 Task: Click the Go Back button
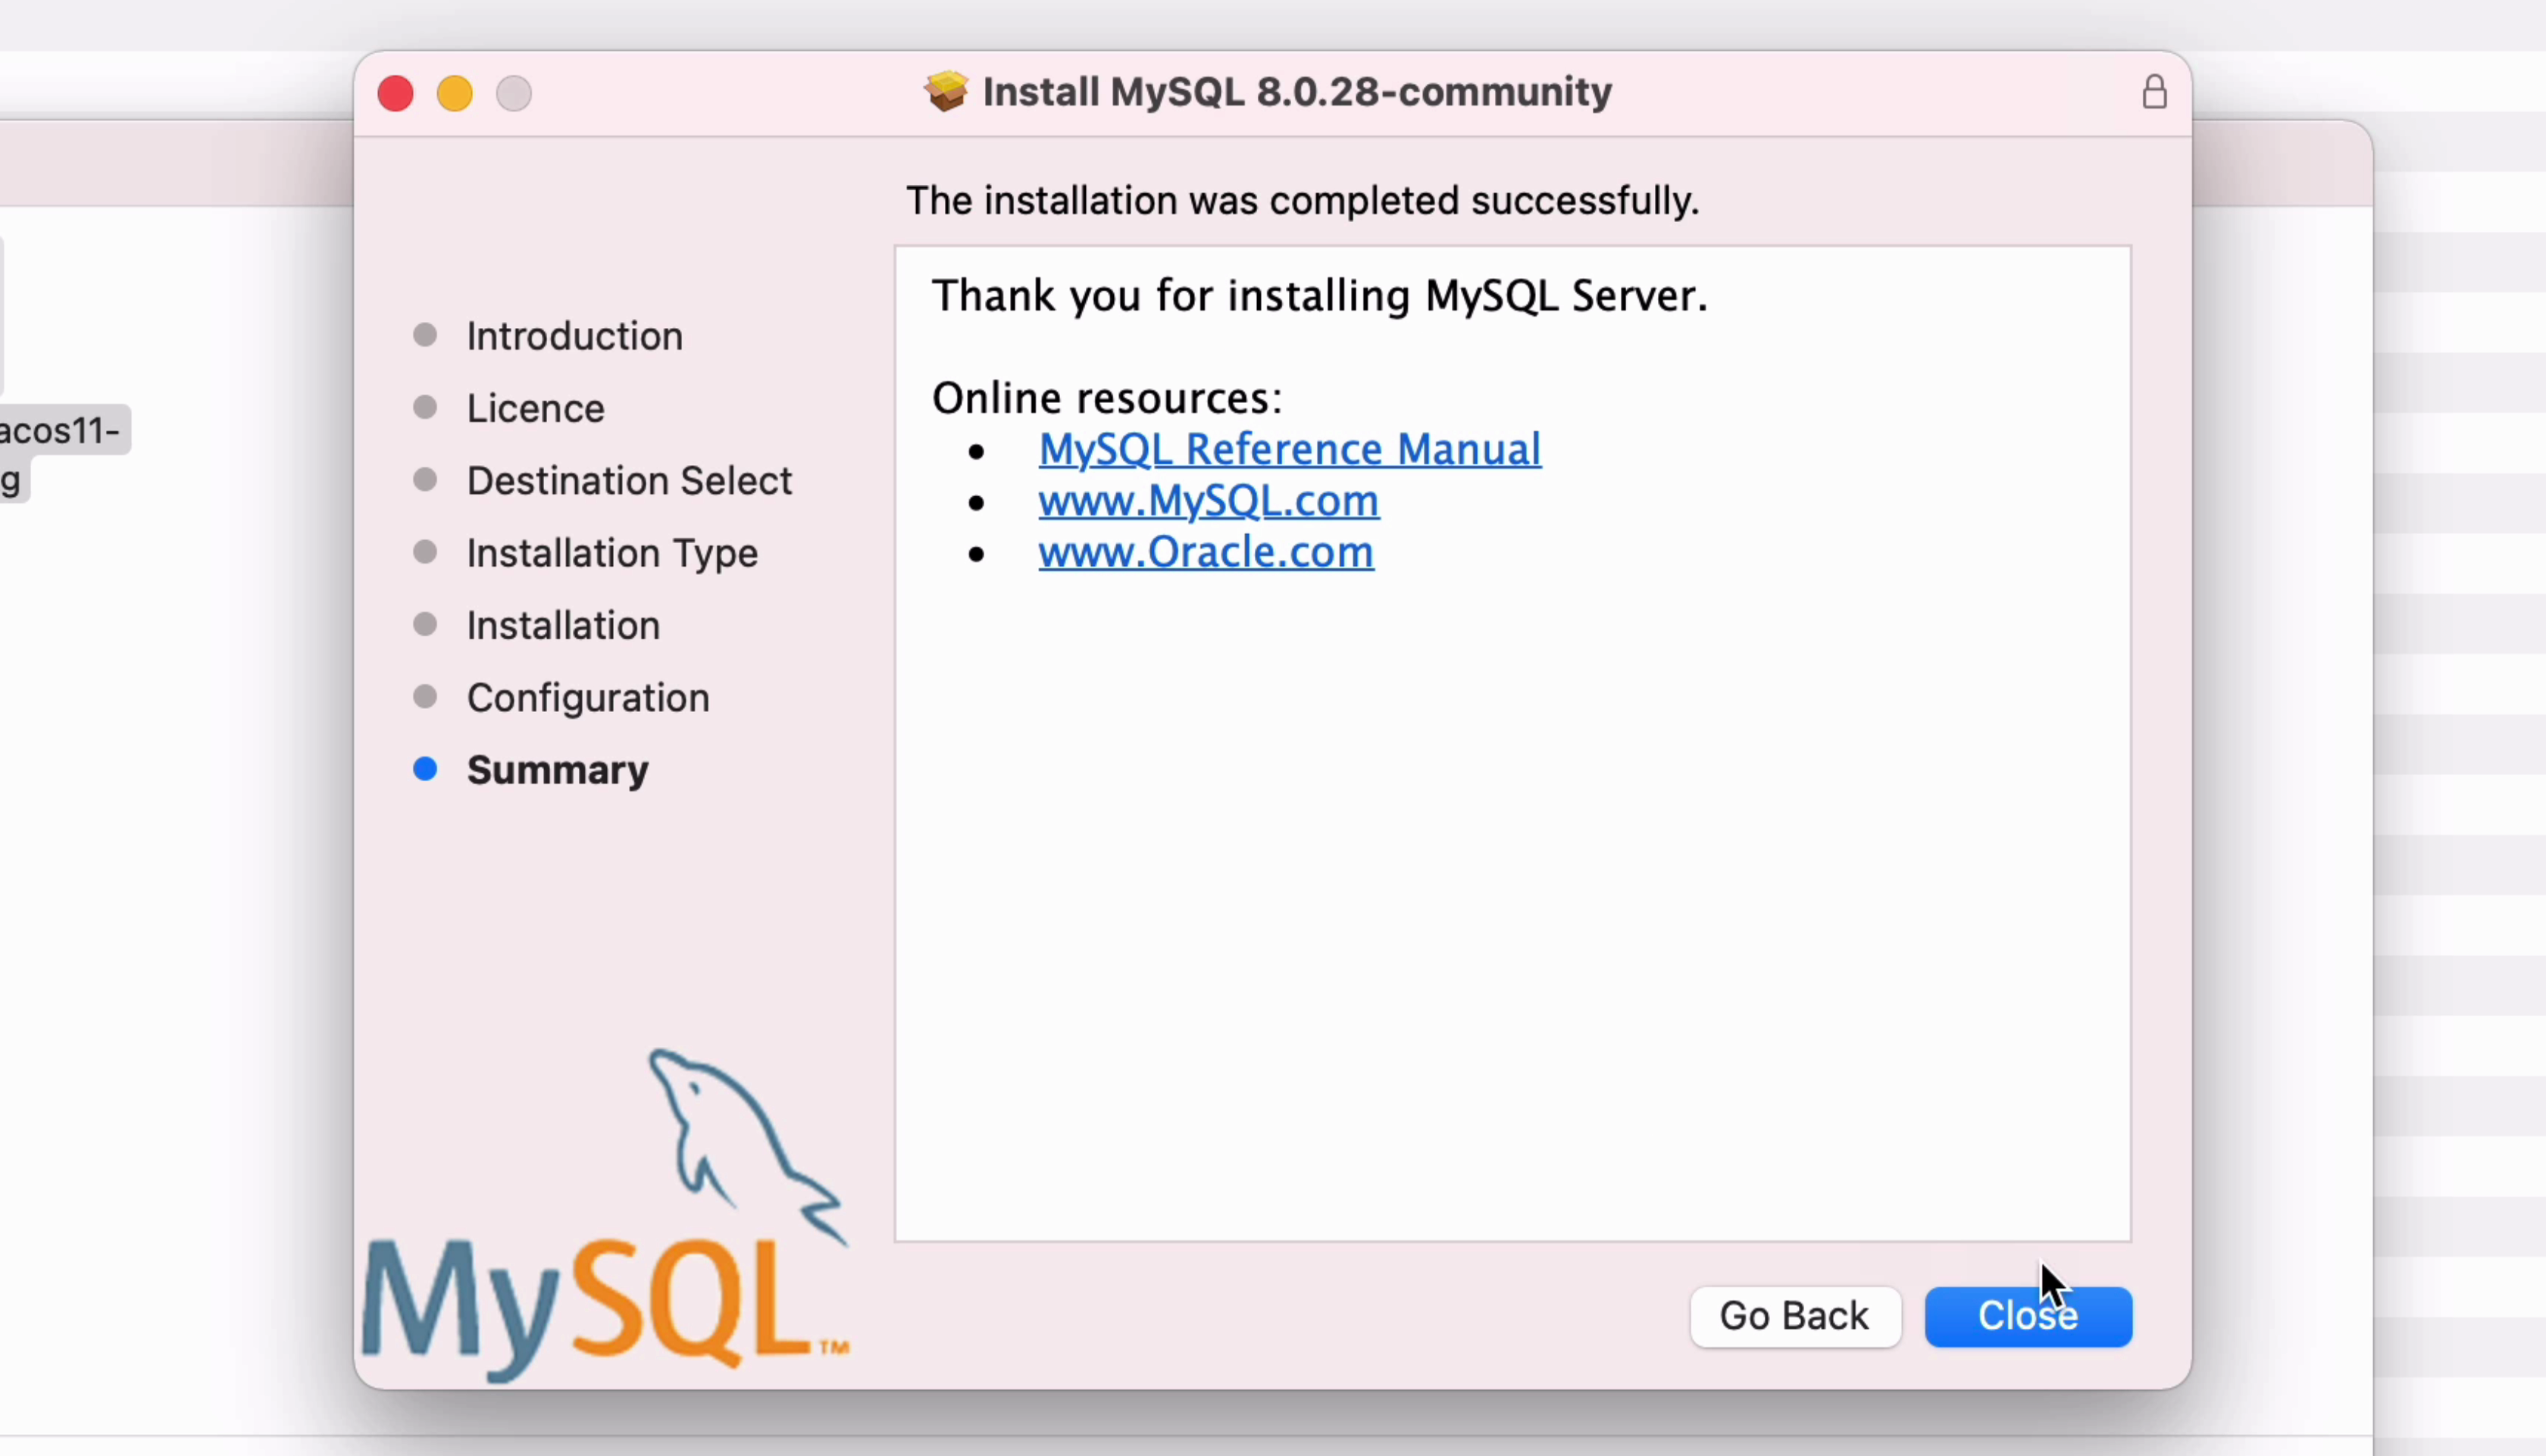1794,1316
